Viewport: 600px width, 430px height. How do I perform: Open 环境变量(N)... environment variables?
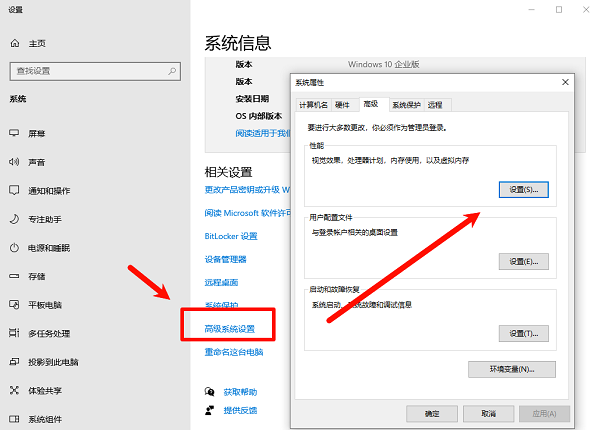[512, 370]
